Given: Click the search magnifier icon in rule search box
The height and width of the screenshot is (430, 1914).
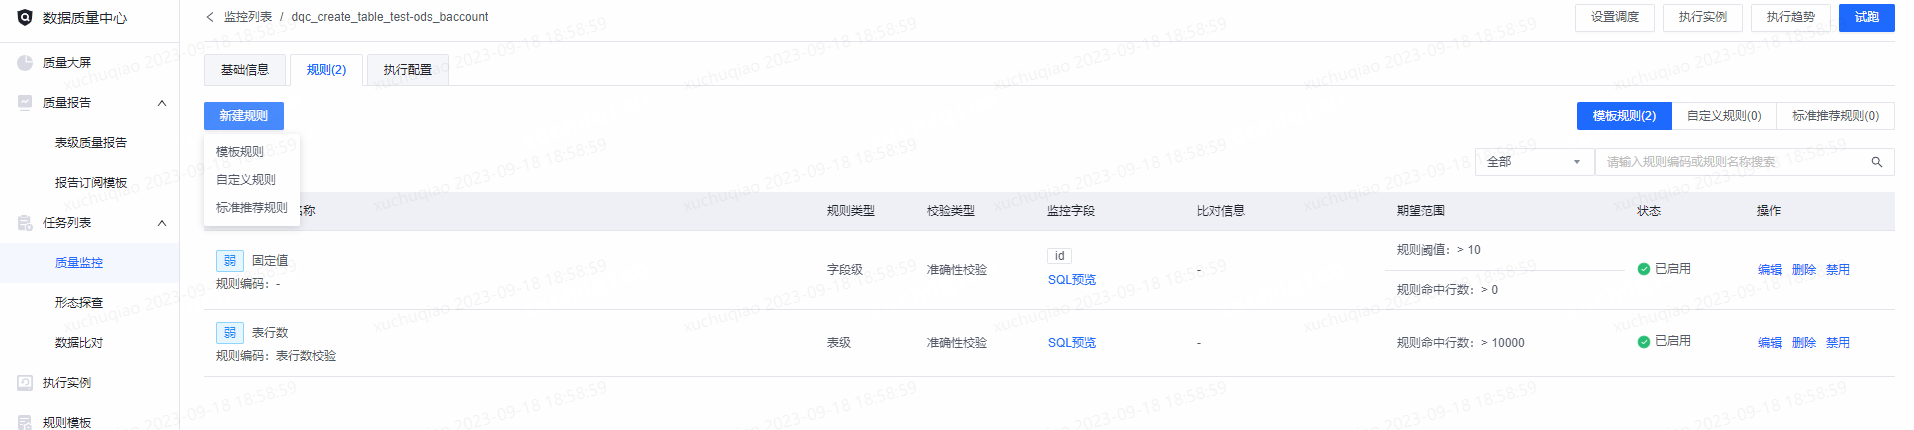Looking at the screenshot, I should click(1877, 162).
